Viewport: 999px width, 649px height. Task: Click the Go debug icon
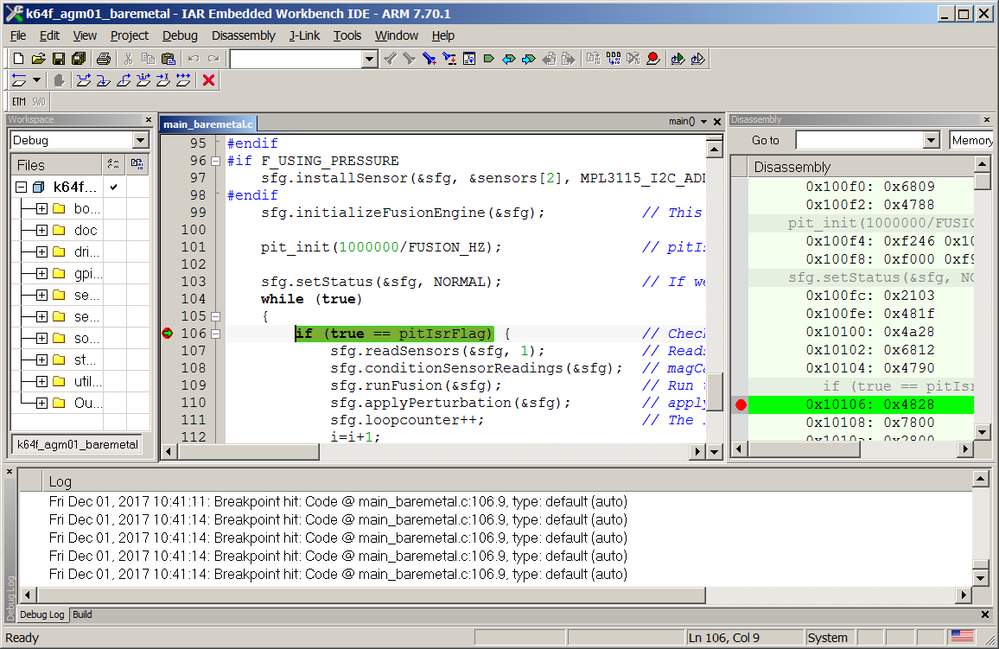coord(183,81)
